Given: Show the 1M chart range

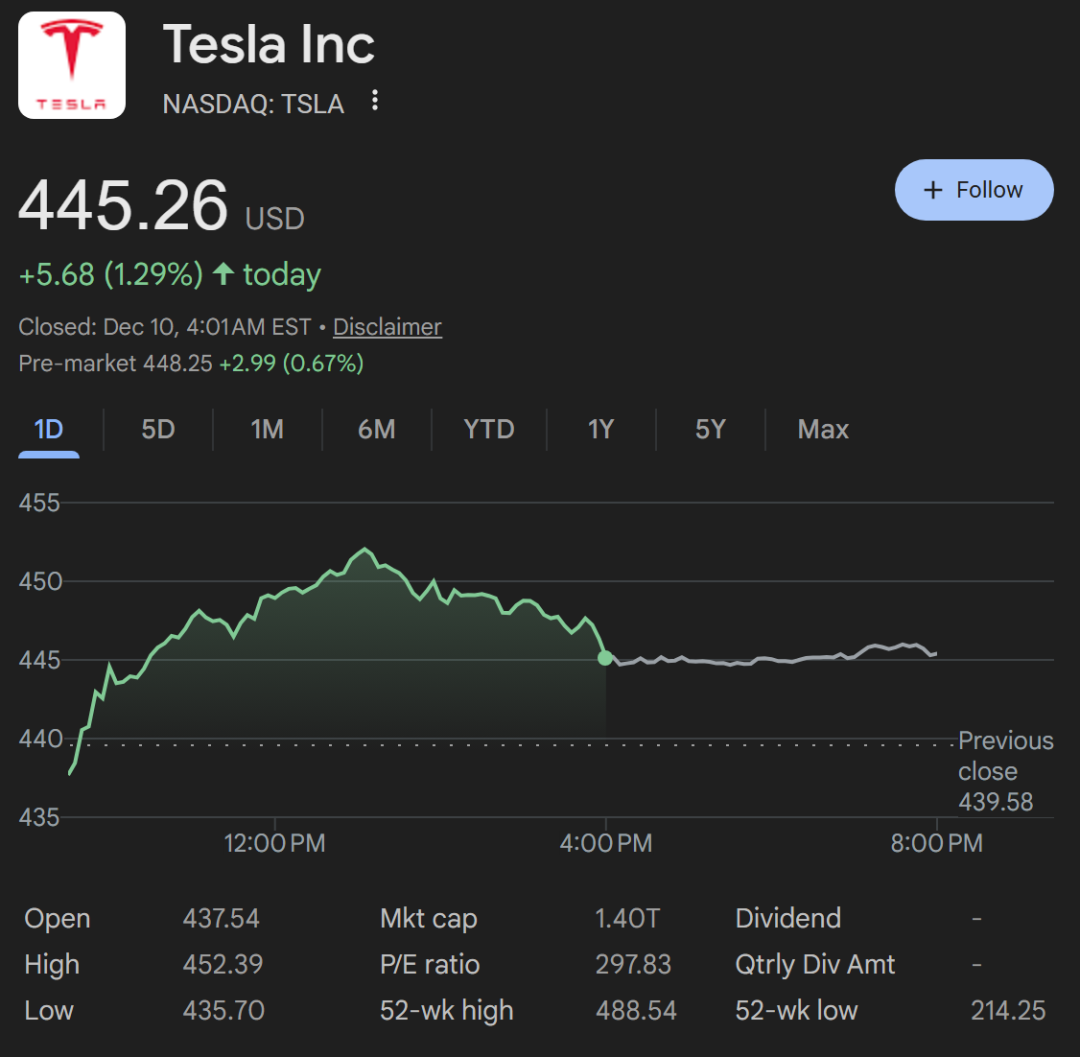Looking at the screenshot, I should tap(267, 430).
